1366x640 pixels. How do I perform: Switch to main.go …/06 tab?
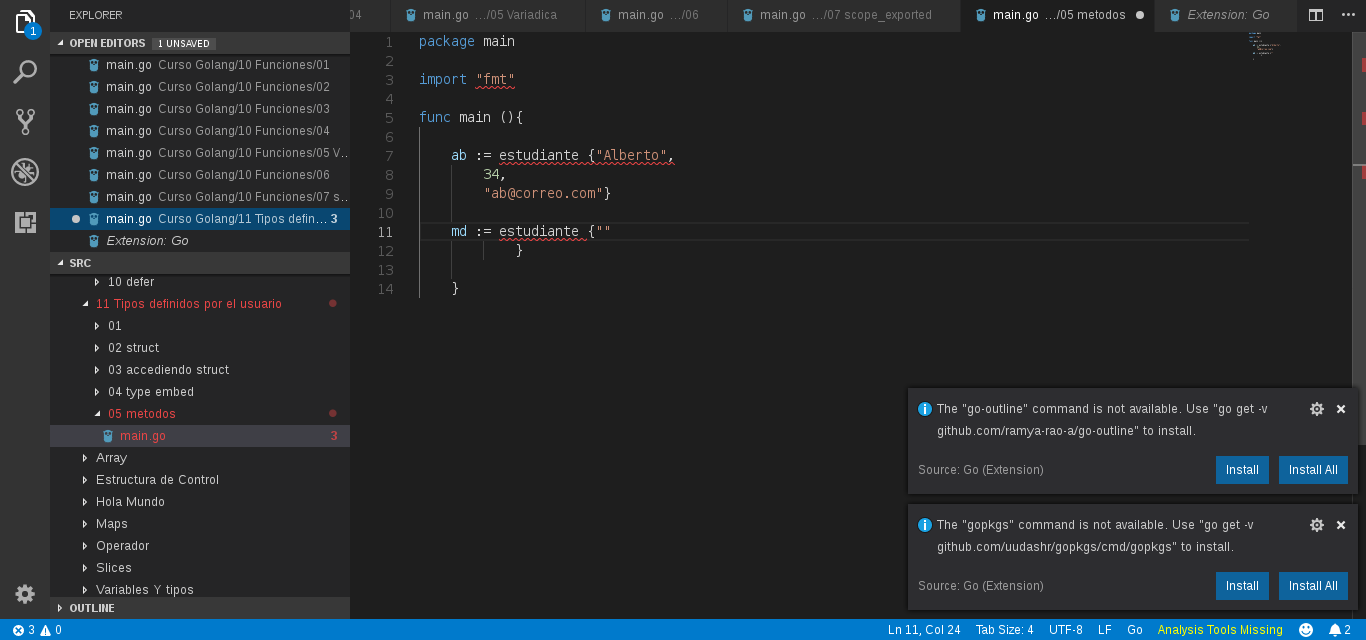pos(657,15)
